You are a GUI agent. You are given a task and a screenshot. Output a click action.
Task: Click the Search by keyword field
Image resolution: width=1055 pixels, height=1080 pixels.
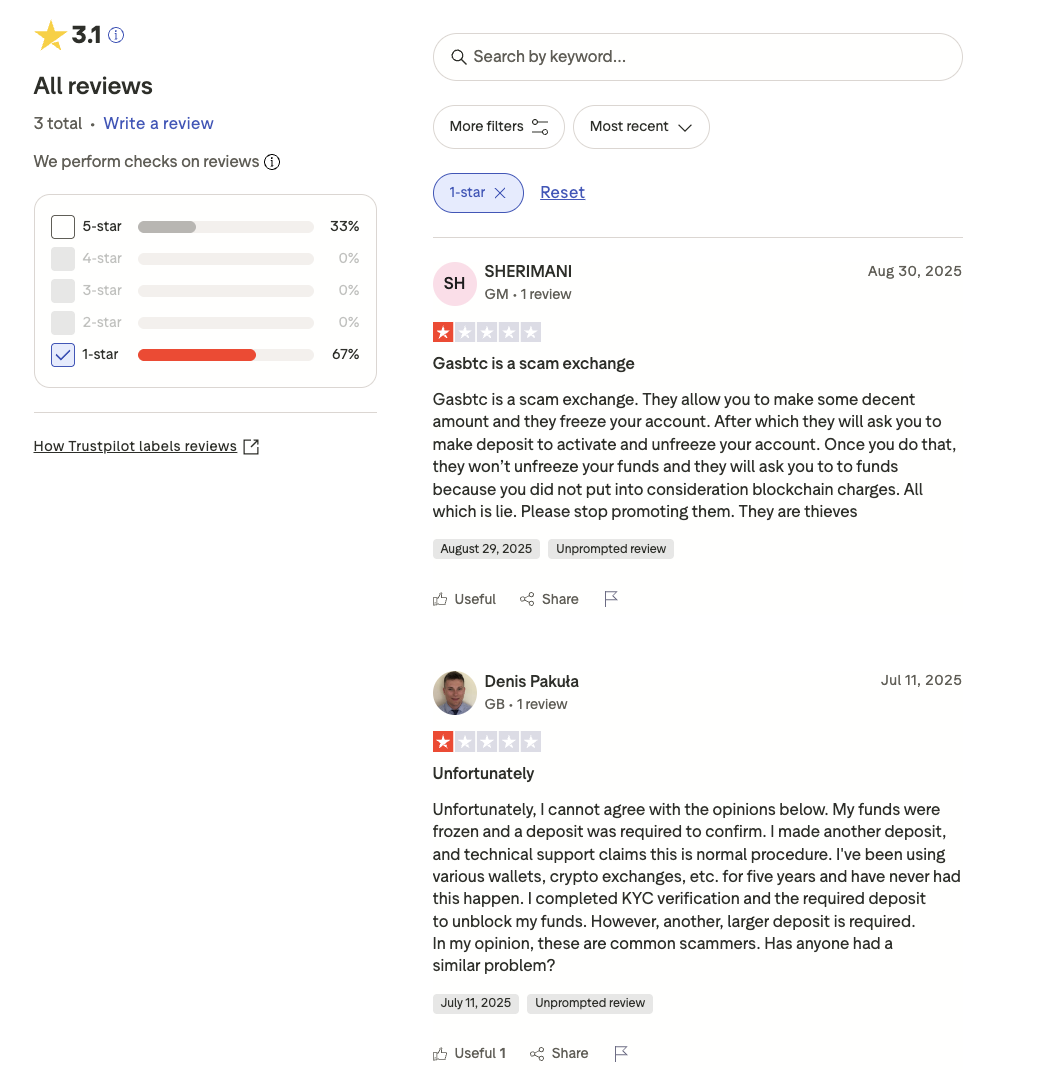697,57
